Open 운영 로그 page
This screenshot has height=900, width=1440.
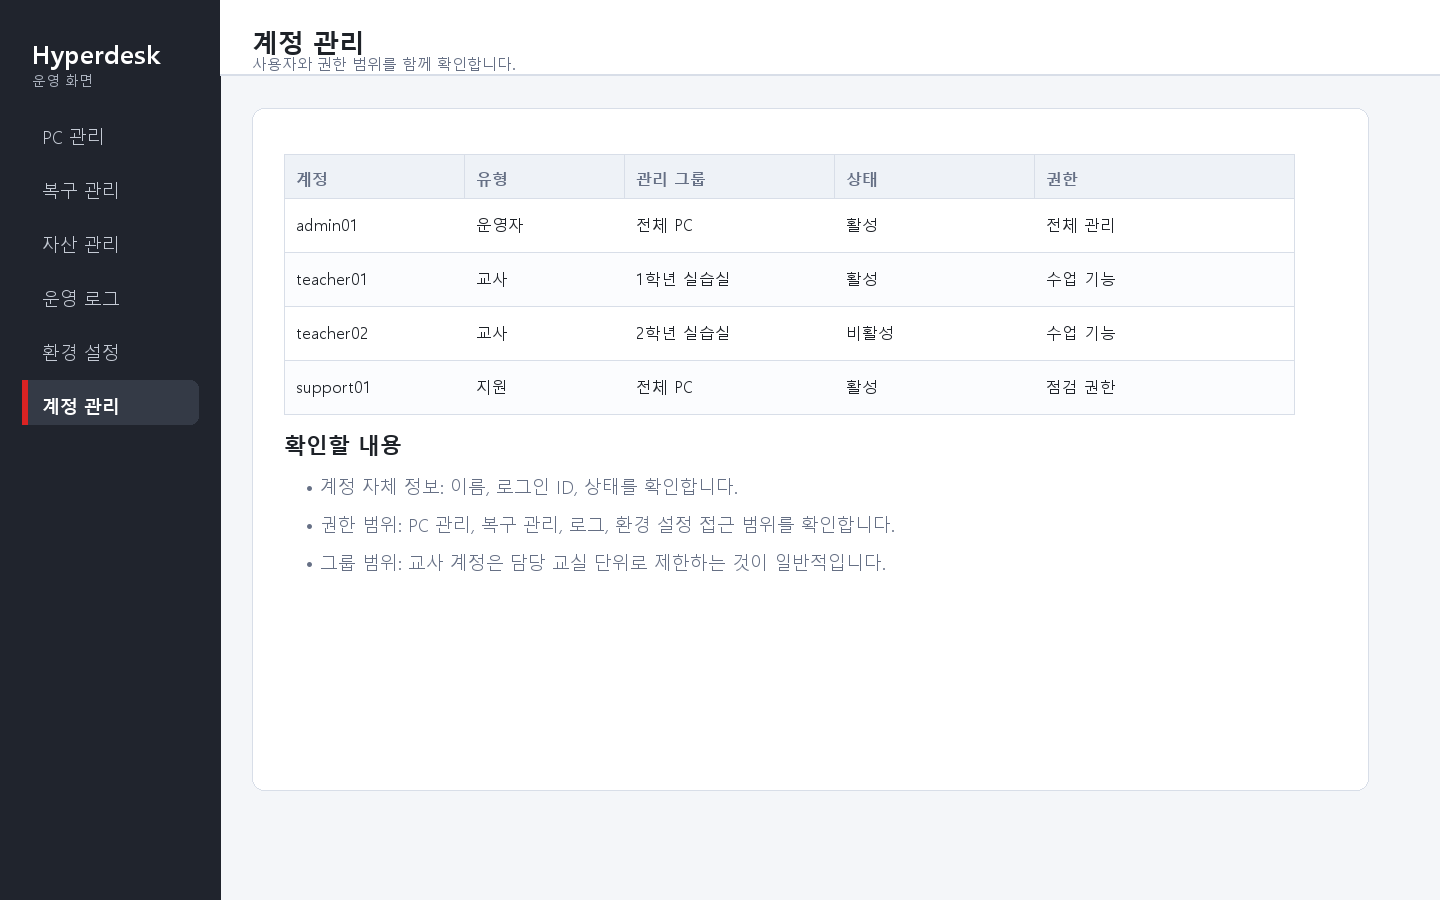[110, 299]
